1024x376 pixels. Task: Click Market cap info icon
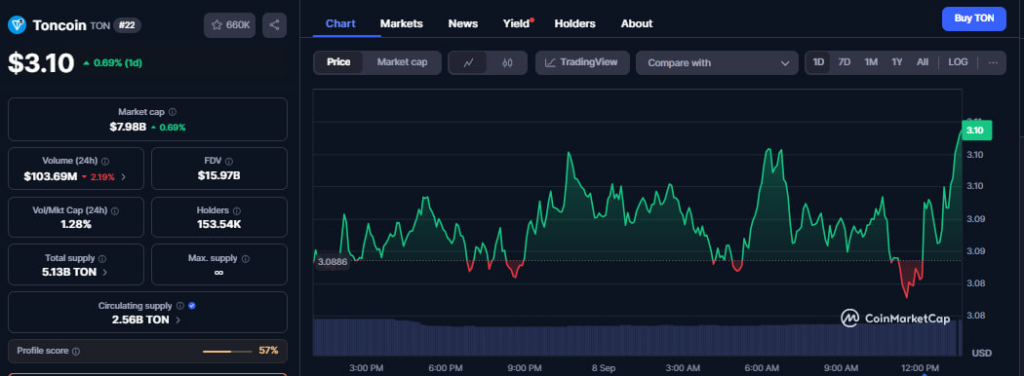[172, 112]
